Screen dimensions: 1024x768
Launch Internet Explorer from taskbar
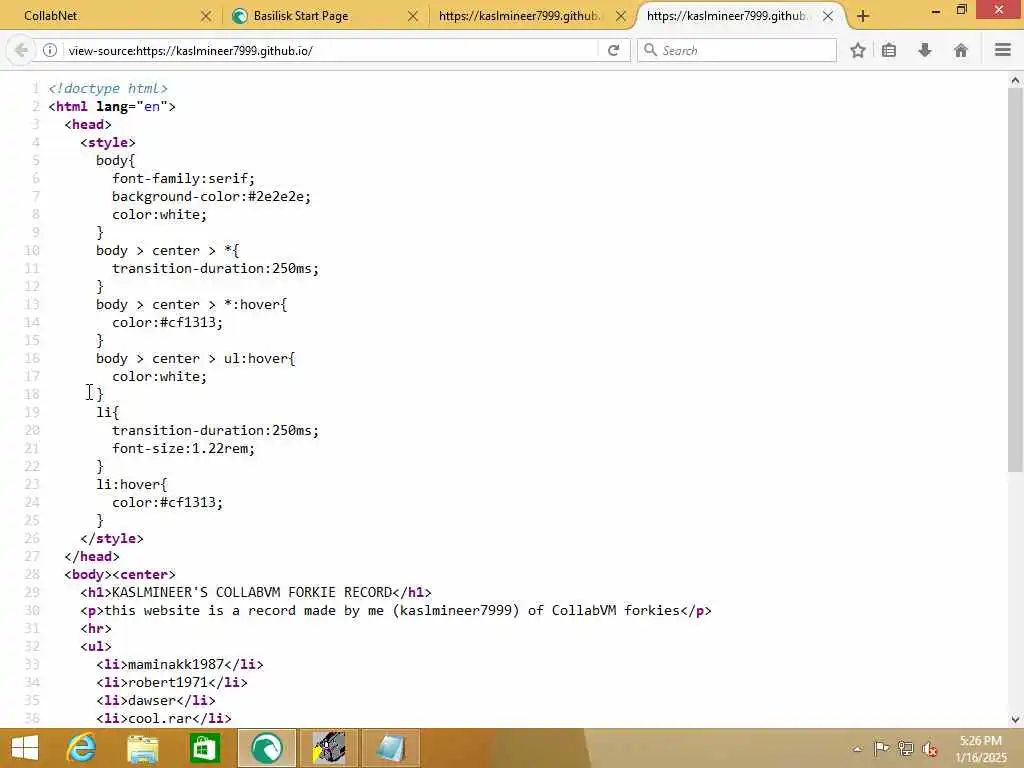[x=81, y=748]
